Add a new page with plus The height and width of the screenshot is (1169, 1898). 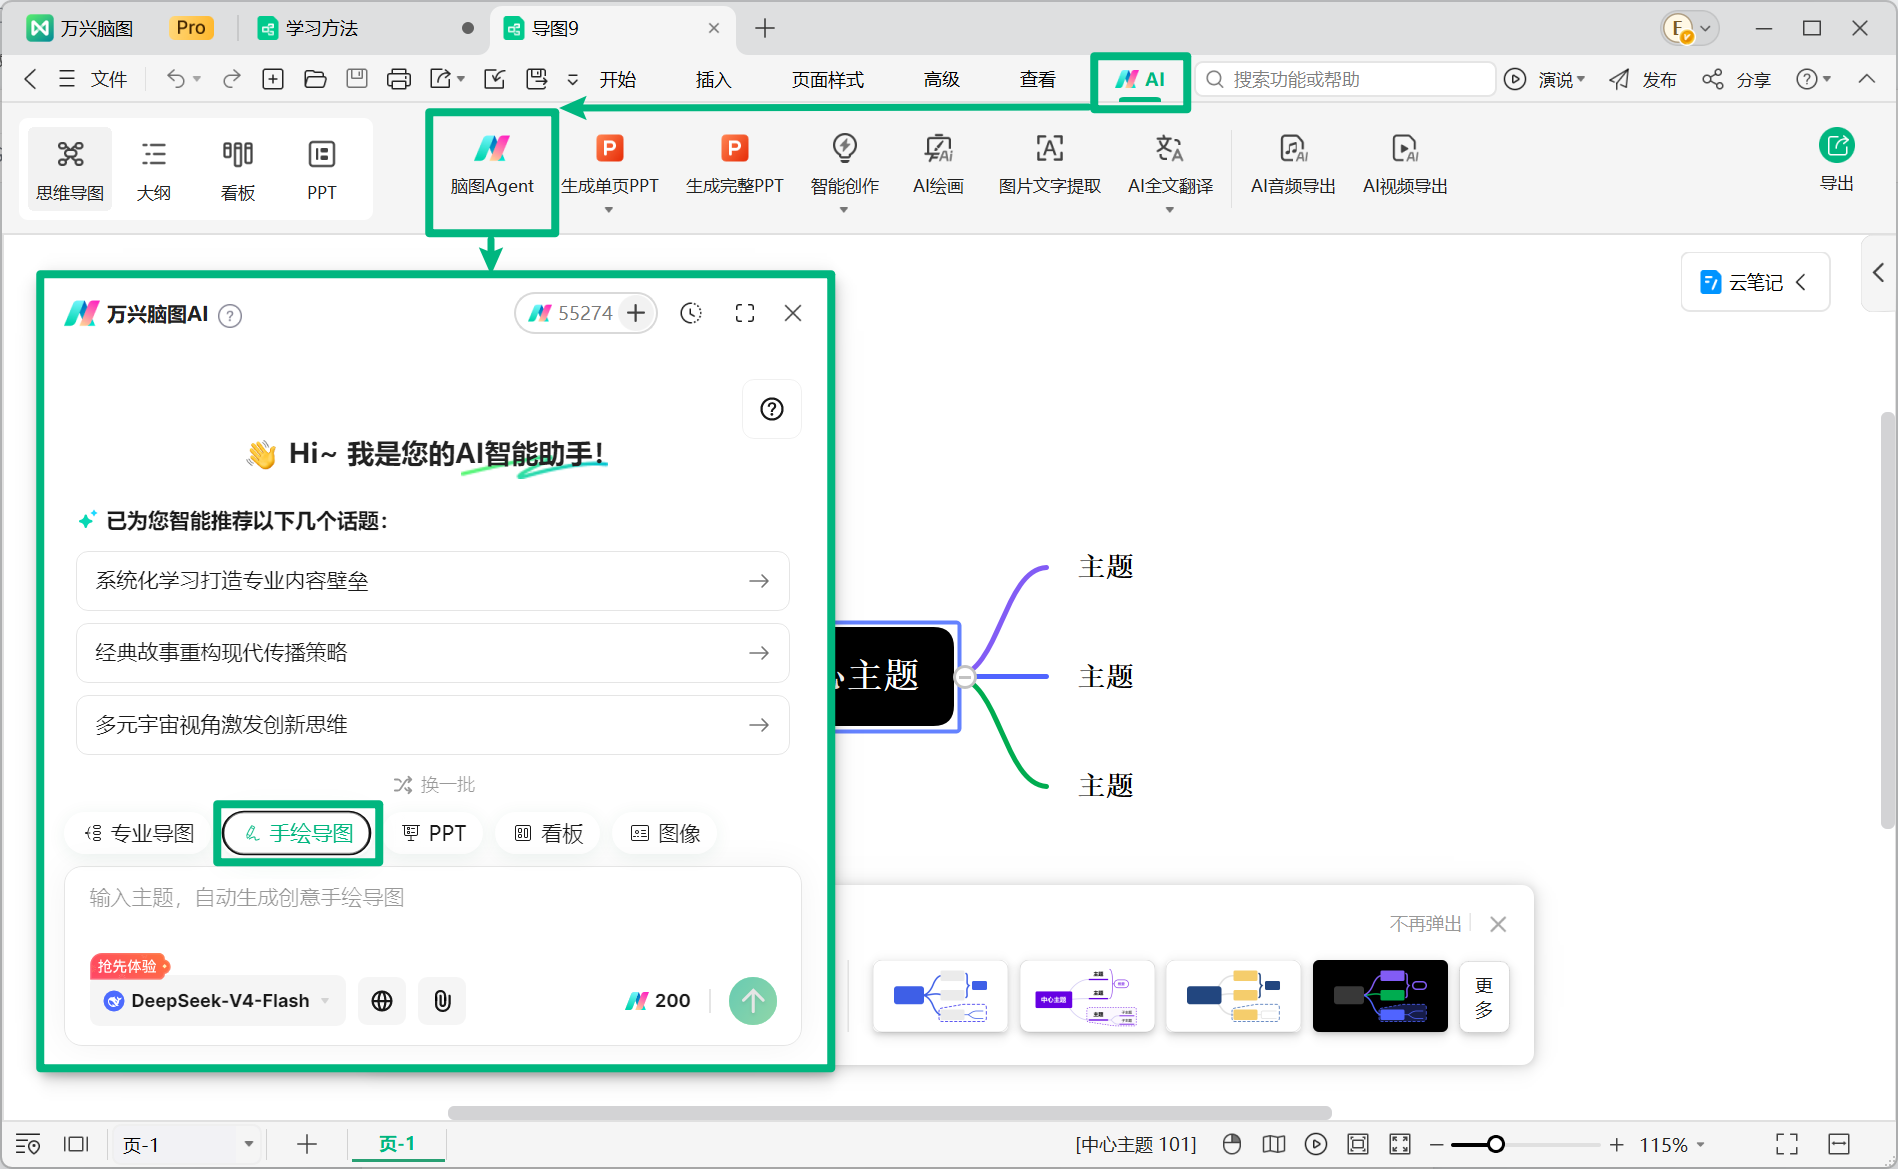click(x=307, y=1144)
